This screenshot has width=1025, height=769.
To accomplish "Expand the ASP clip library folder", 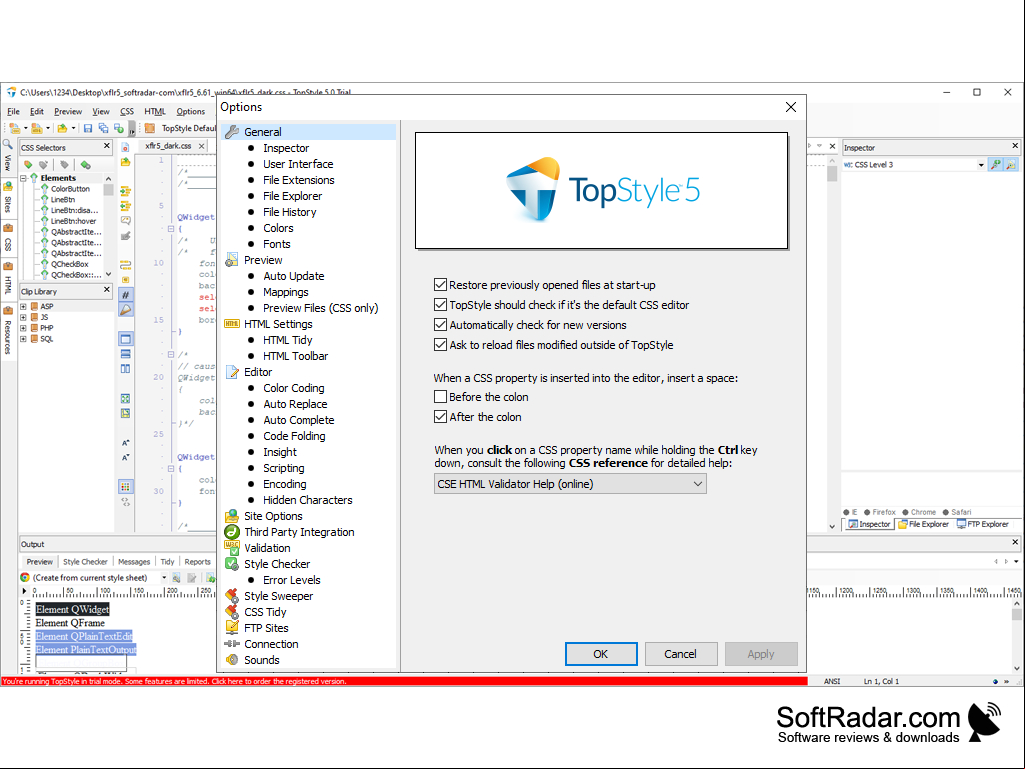I will point(24,306).
